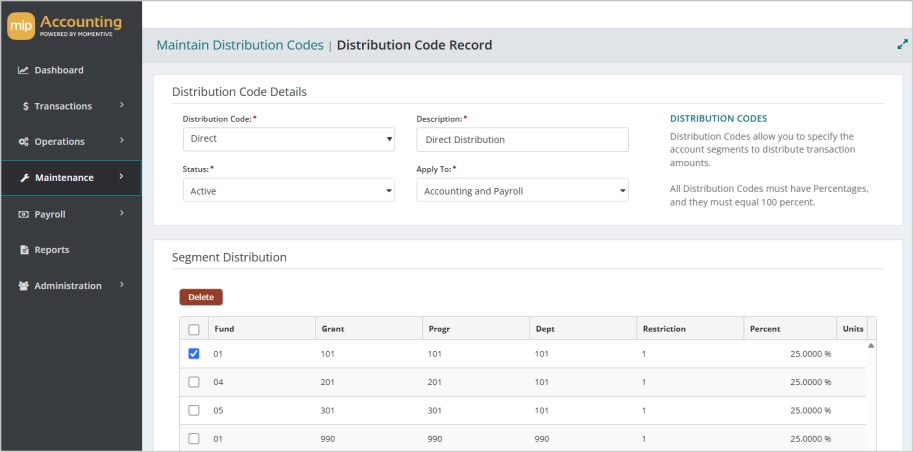The width and height of the screenshot is (913, 452).
Task: Open the Transactions sidebar menu
Action: point(71,107)
